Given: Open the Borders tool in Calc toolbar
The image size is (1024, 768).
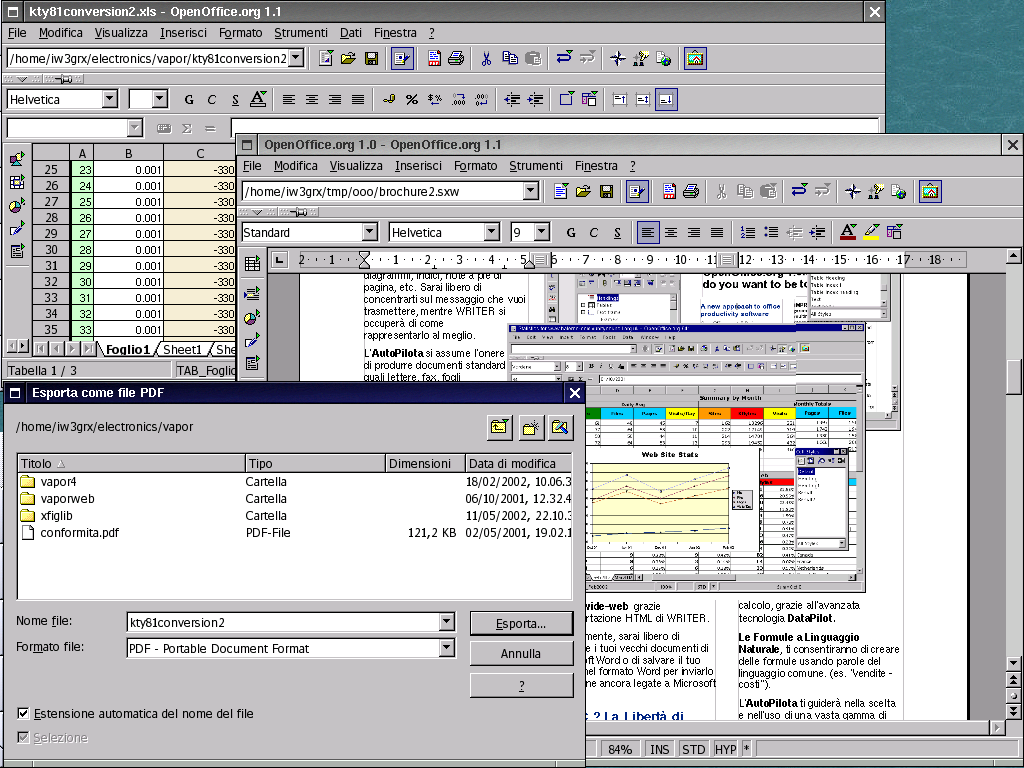Looking at the screenshot, I should 566,99.
